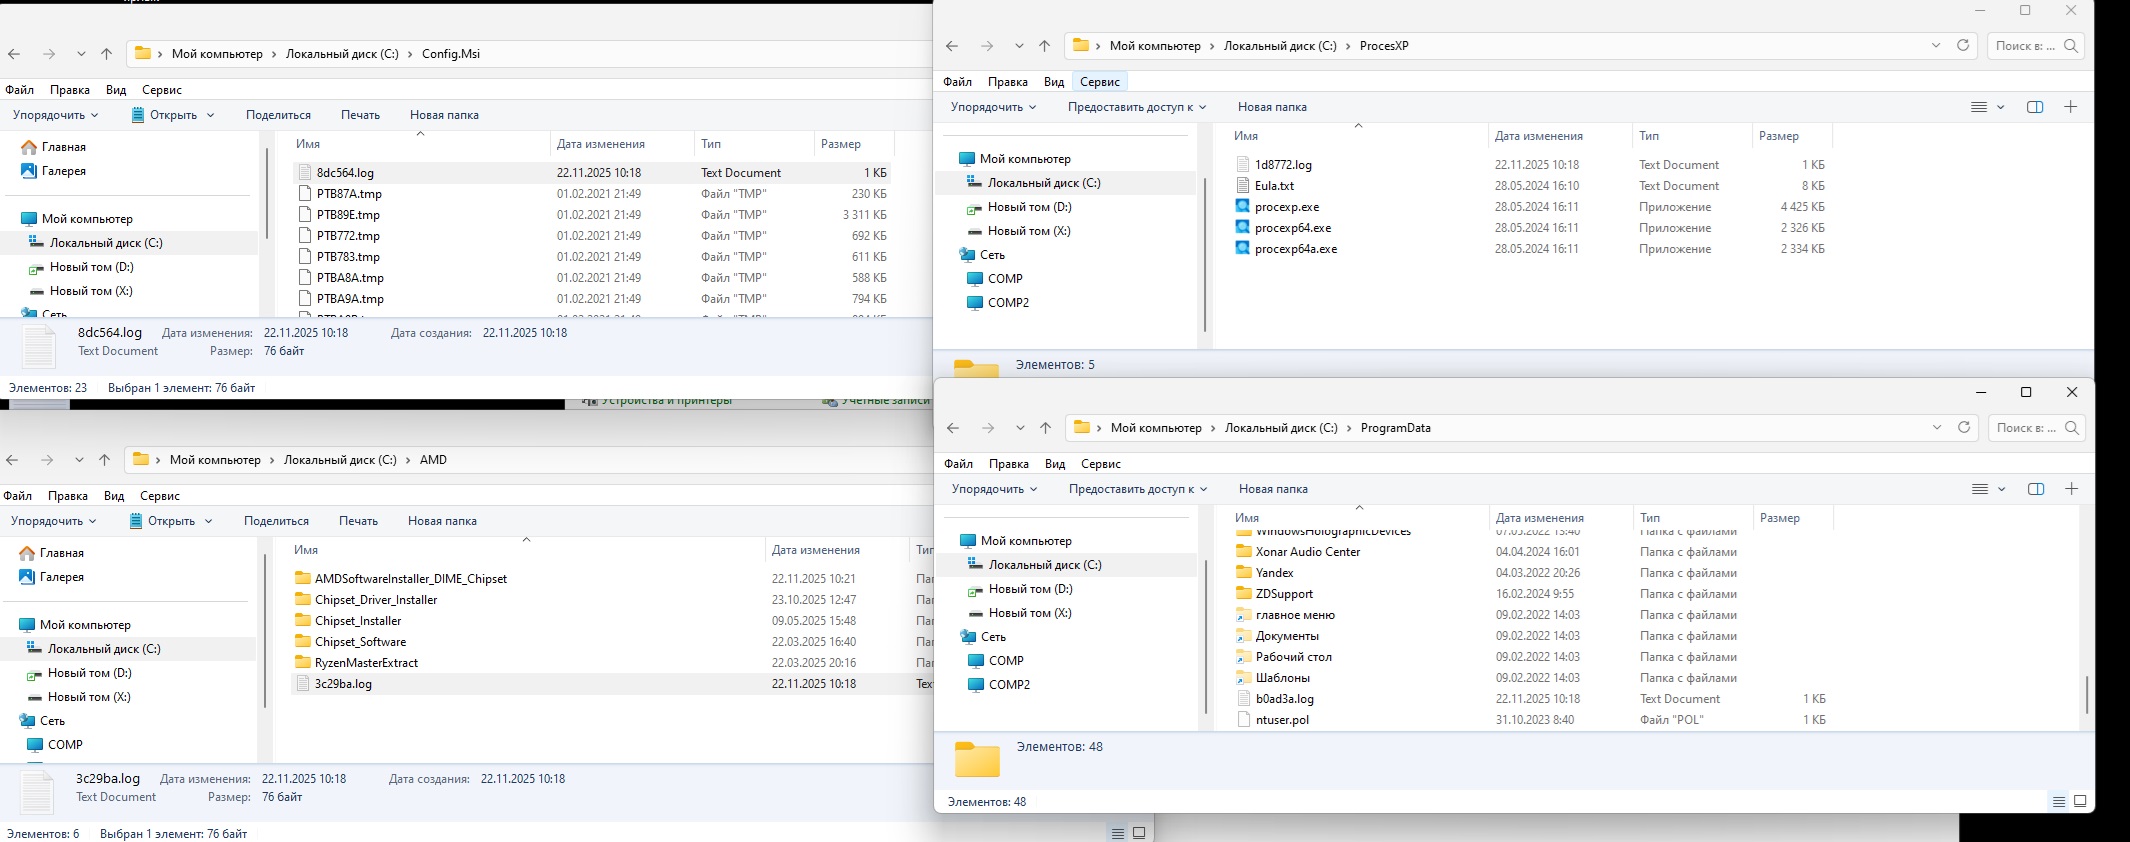The image size is (2130, 842).
Task: Toggle preview pane in ProgramData window
Action: click(2035, 489)
